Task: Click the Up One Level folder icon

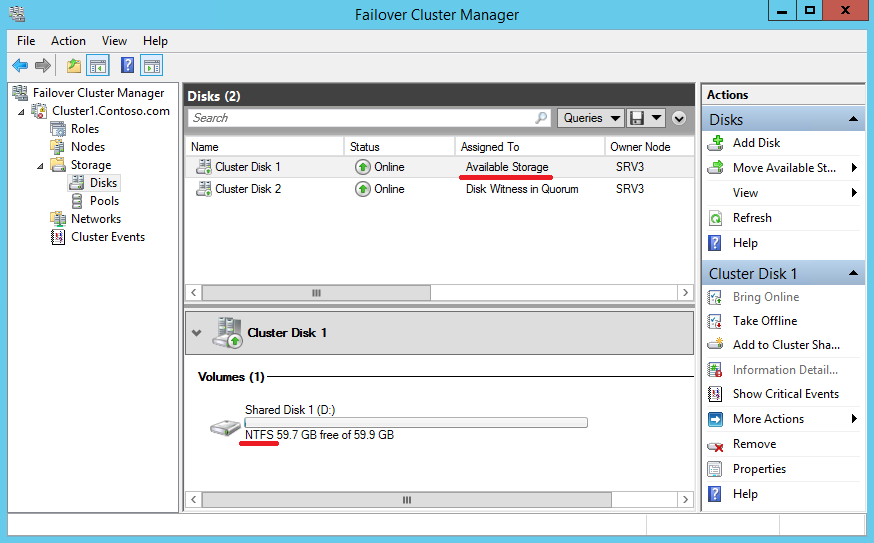Action: pos(73,66)
